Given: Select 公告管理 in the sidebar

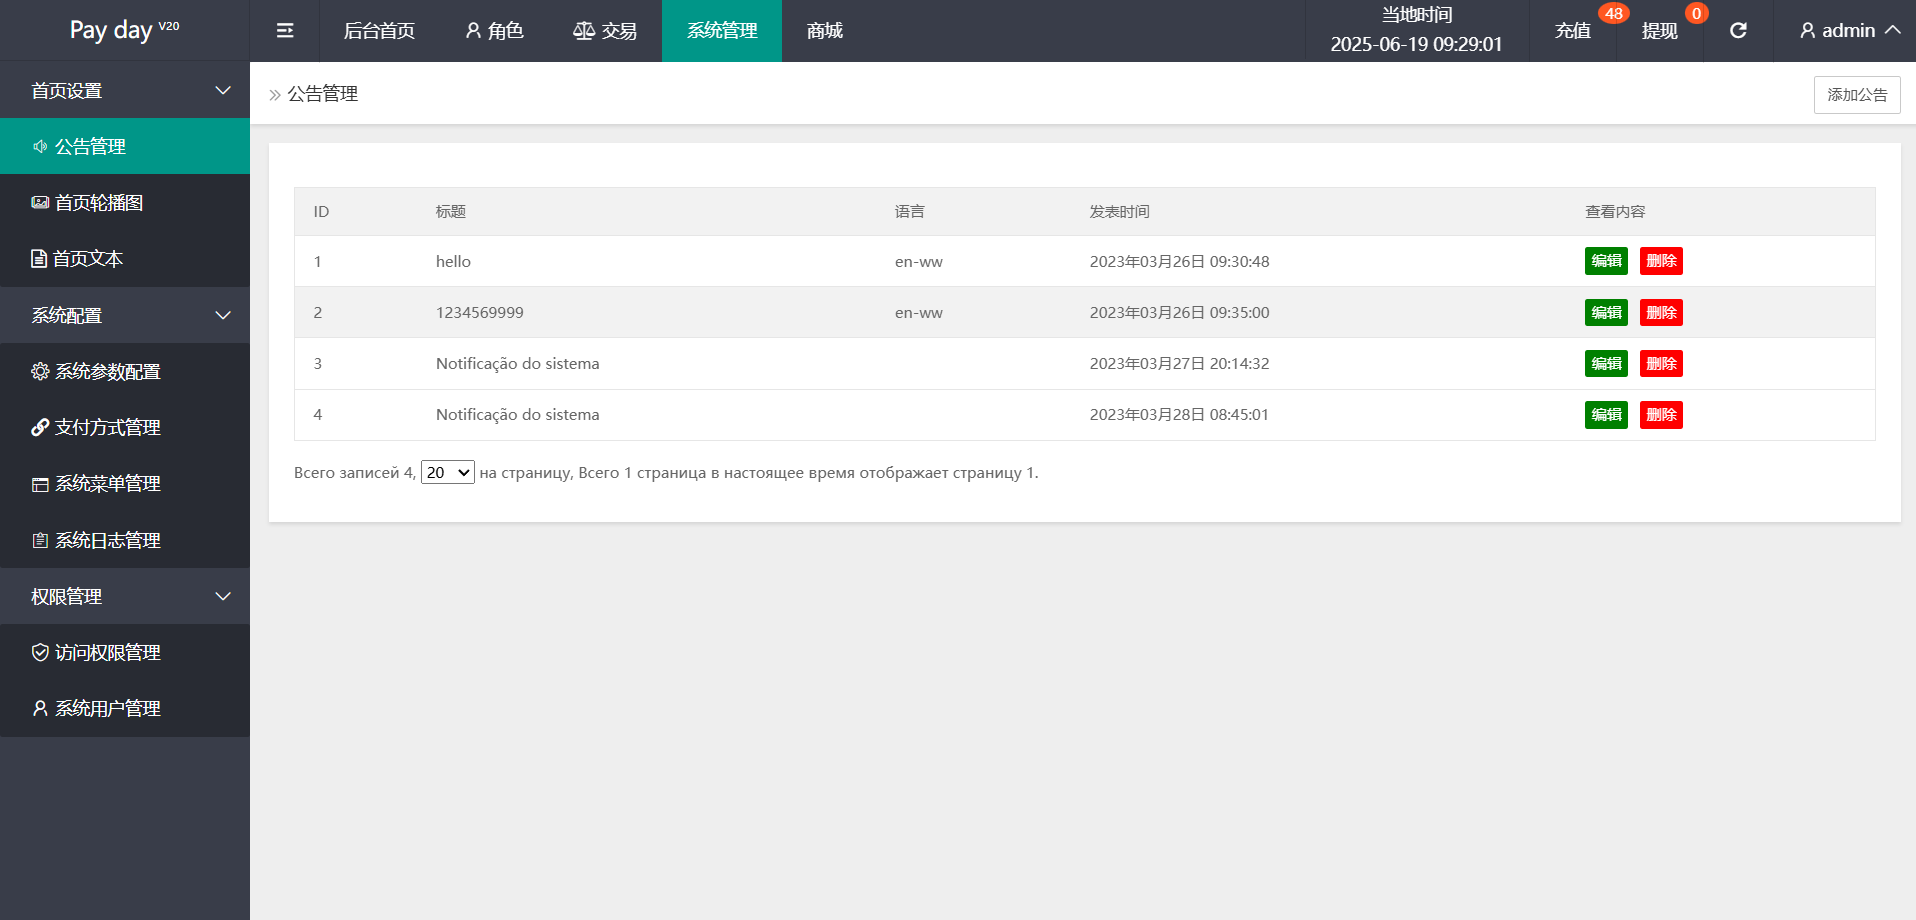Looking at the screenshot, I should pyautogui.click(x=125, y=146).
